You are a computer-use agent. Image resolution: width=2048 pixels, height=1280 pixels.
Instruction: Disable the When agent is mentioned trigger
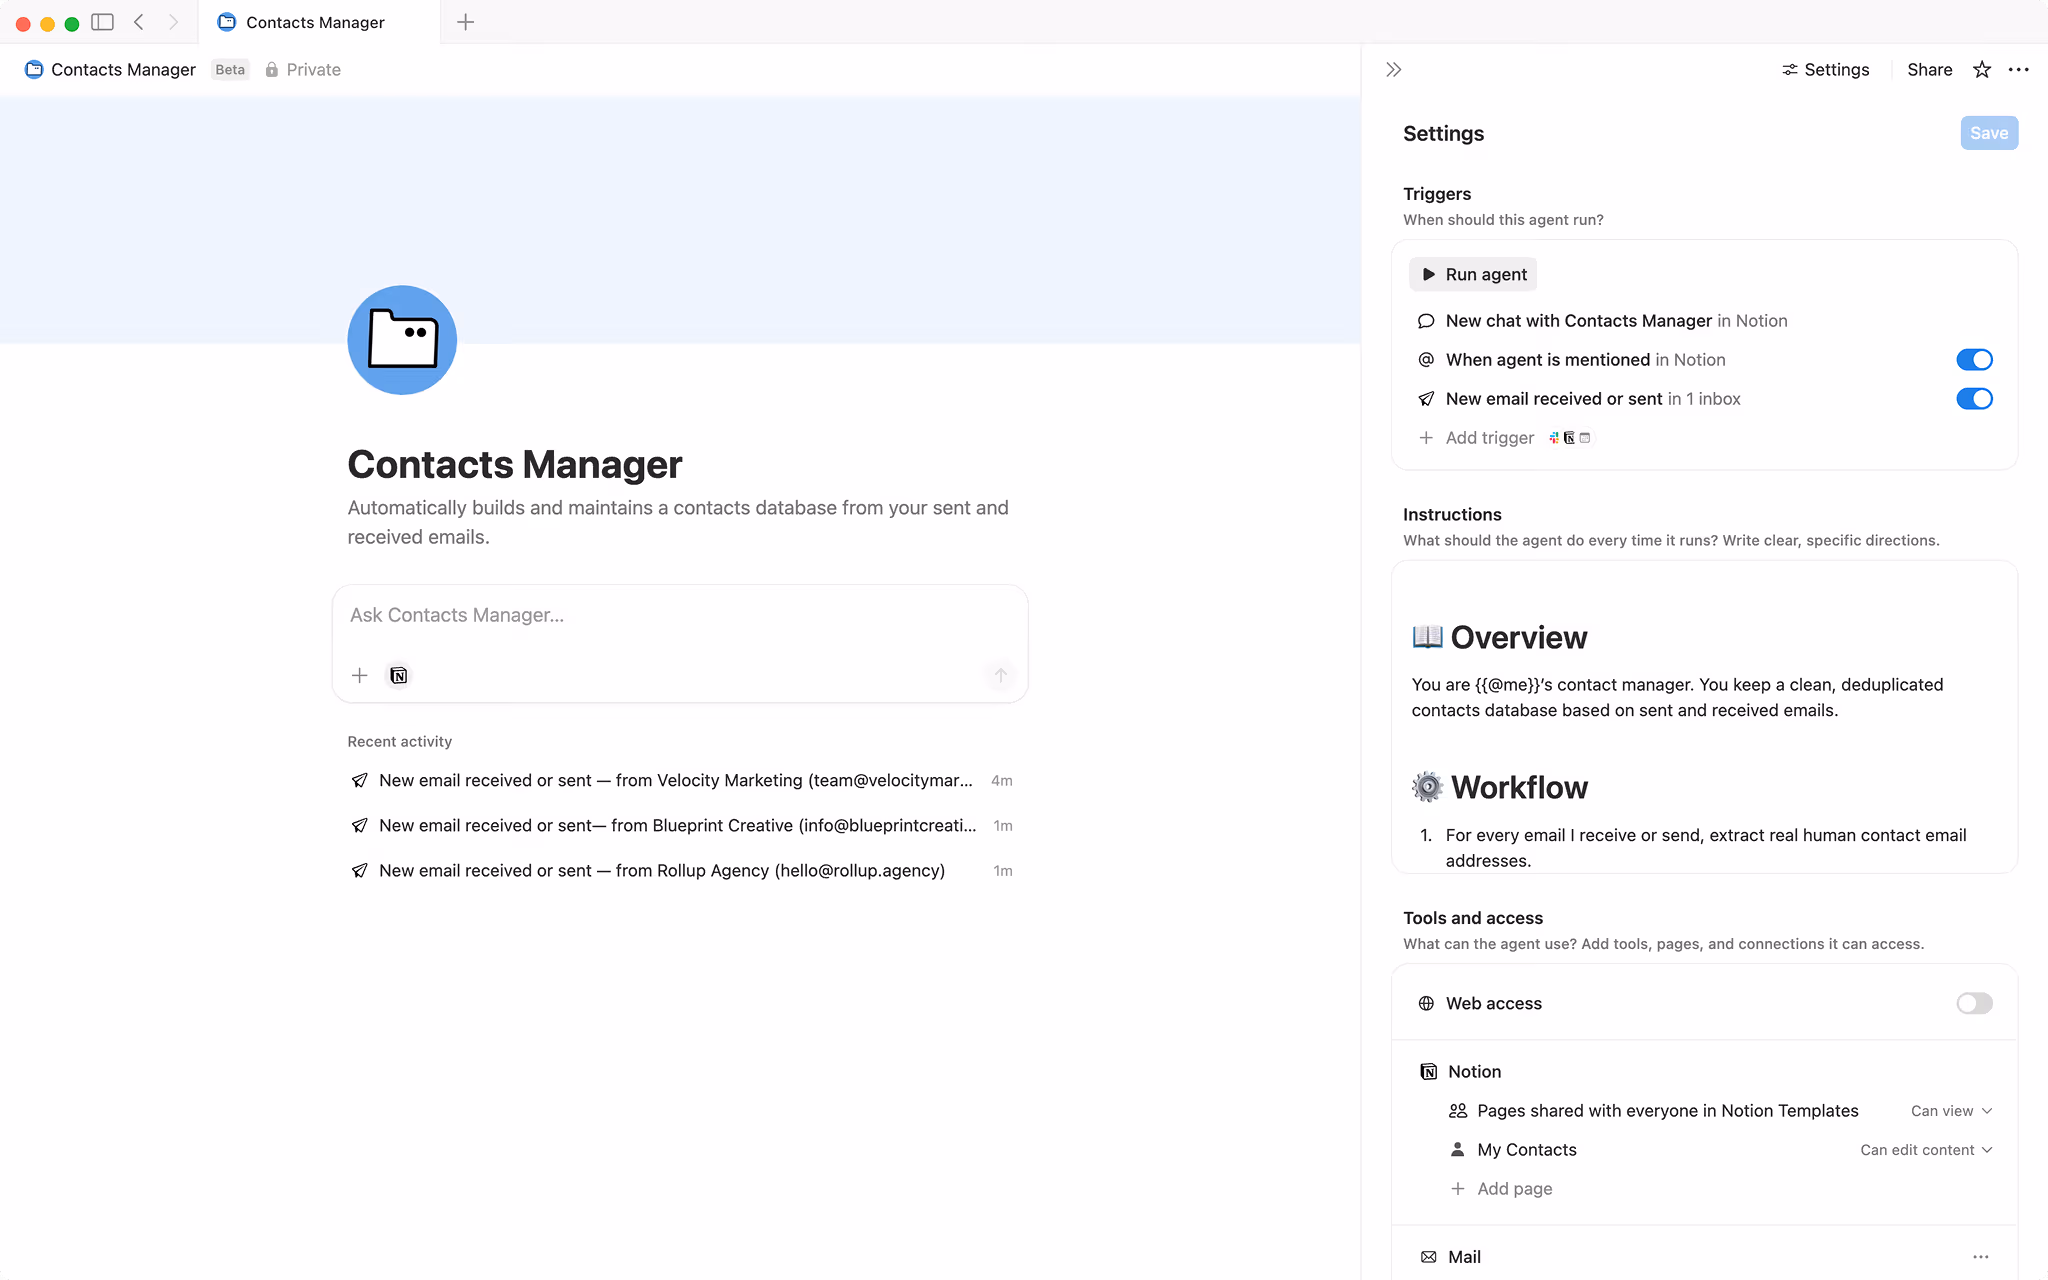click(1973, 359)
